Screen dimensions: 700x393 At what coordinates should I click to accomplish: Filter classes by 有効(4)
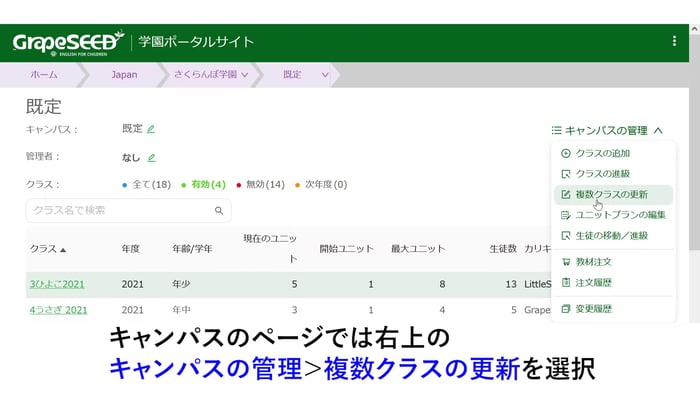tap(204, 184)
